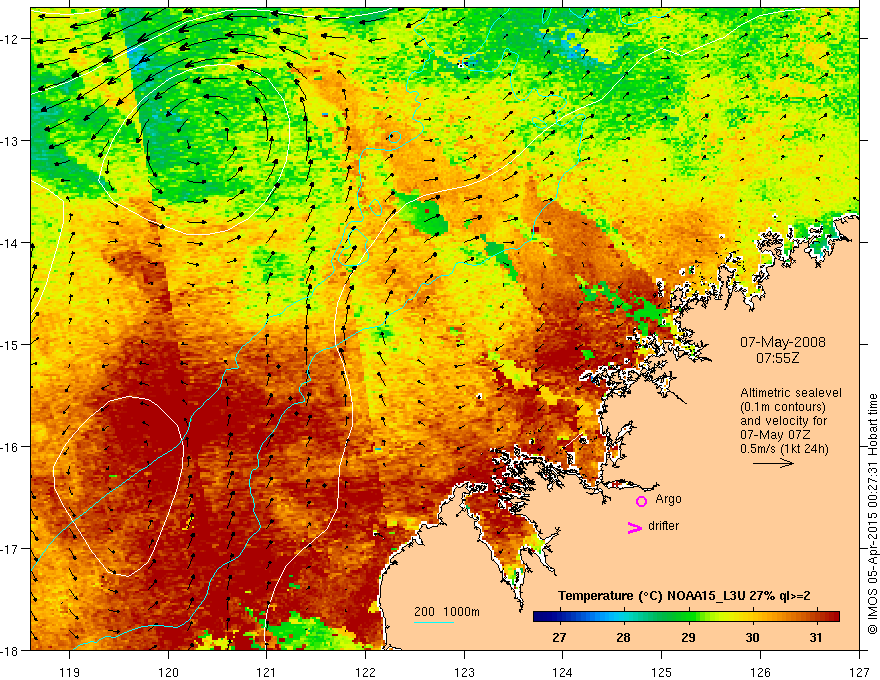Click the Temperature NOAA15_L3U colorbar title

pos(684,596)
